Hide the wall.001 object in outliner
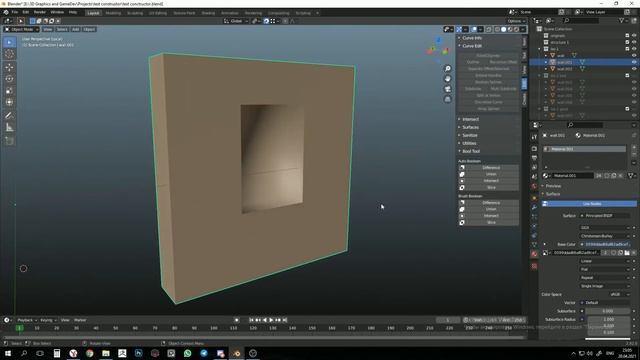 [x=634, y=62]
